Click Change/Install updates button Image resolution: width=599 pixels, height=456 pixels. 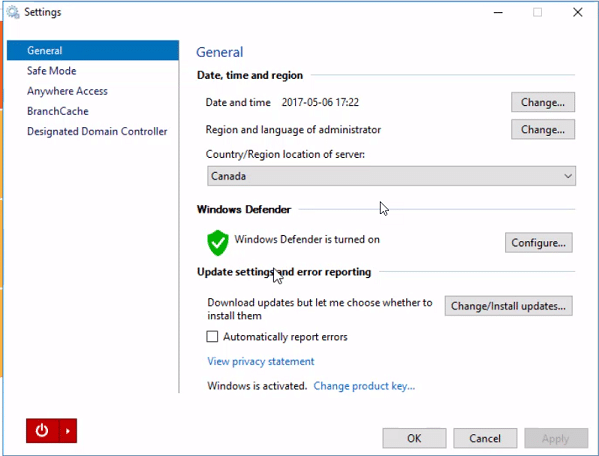[508, 306]
